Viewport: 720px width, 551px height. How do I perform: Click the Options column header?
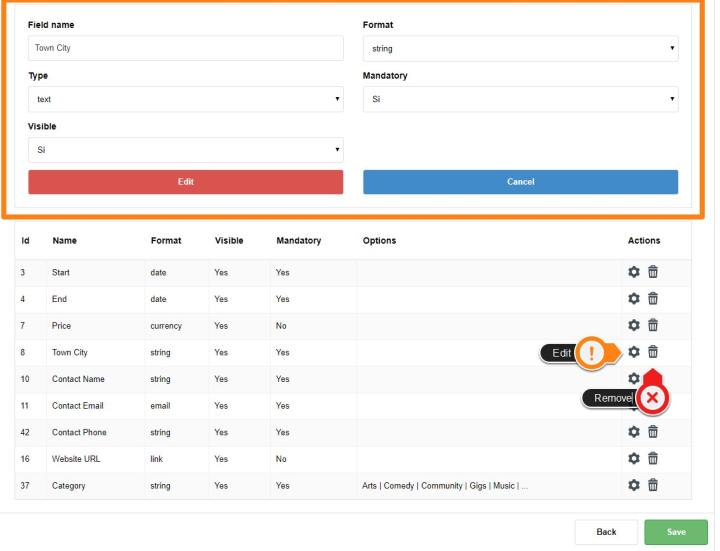click(x=379, y=241)
